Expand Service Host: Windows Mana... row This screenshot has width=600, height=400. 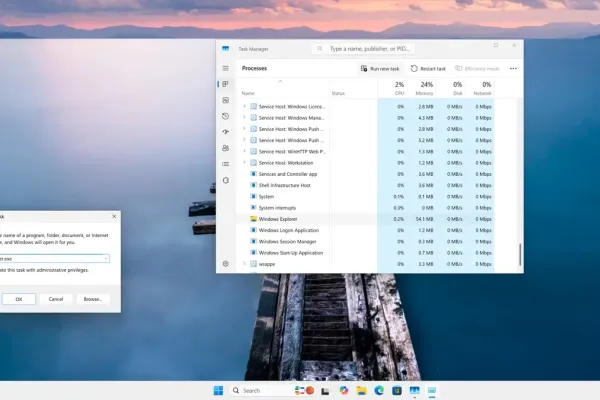(245, 118)
